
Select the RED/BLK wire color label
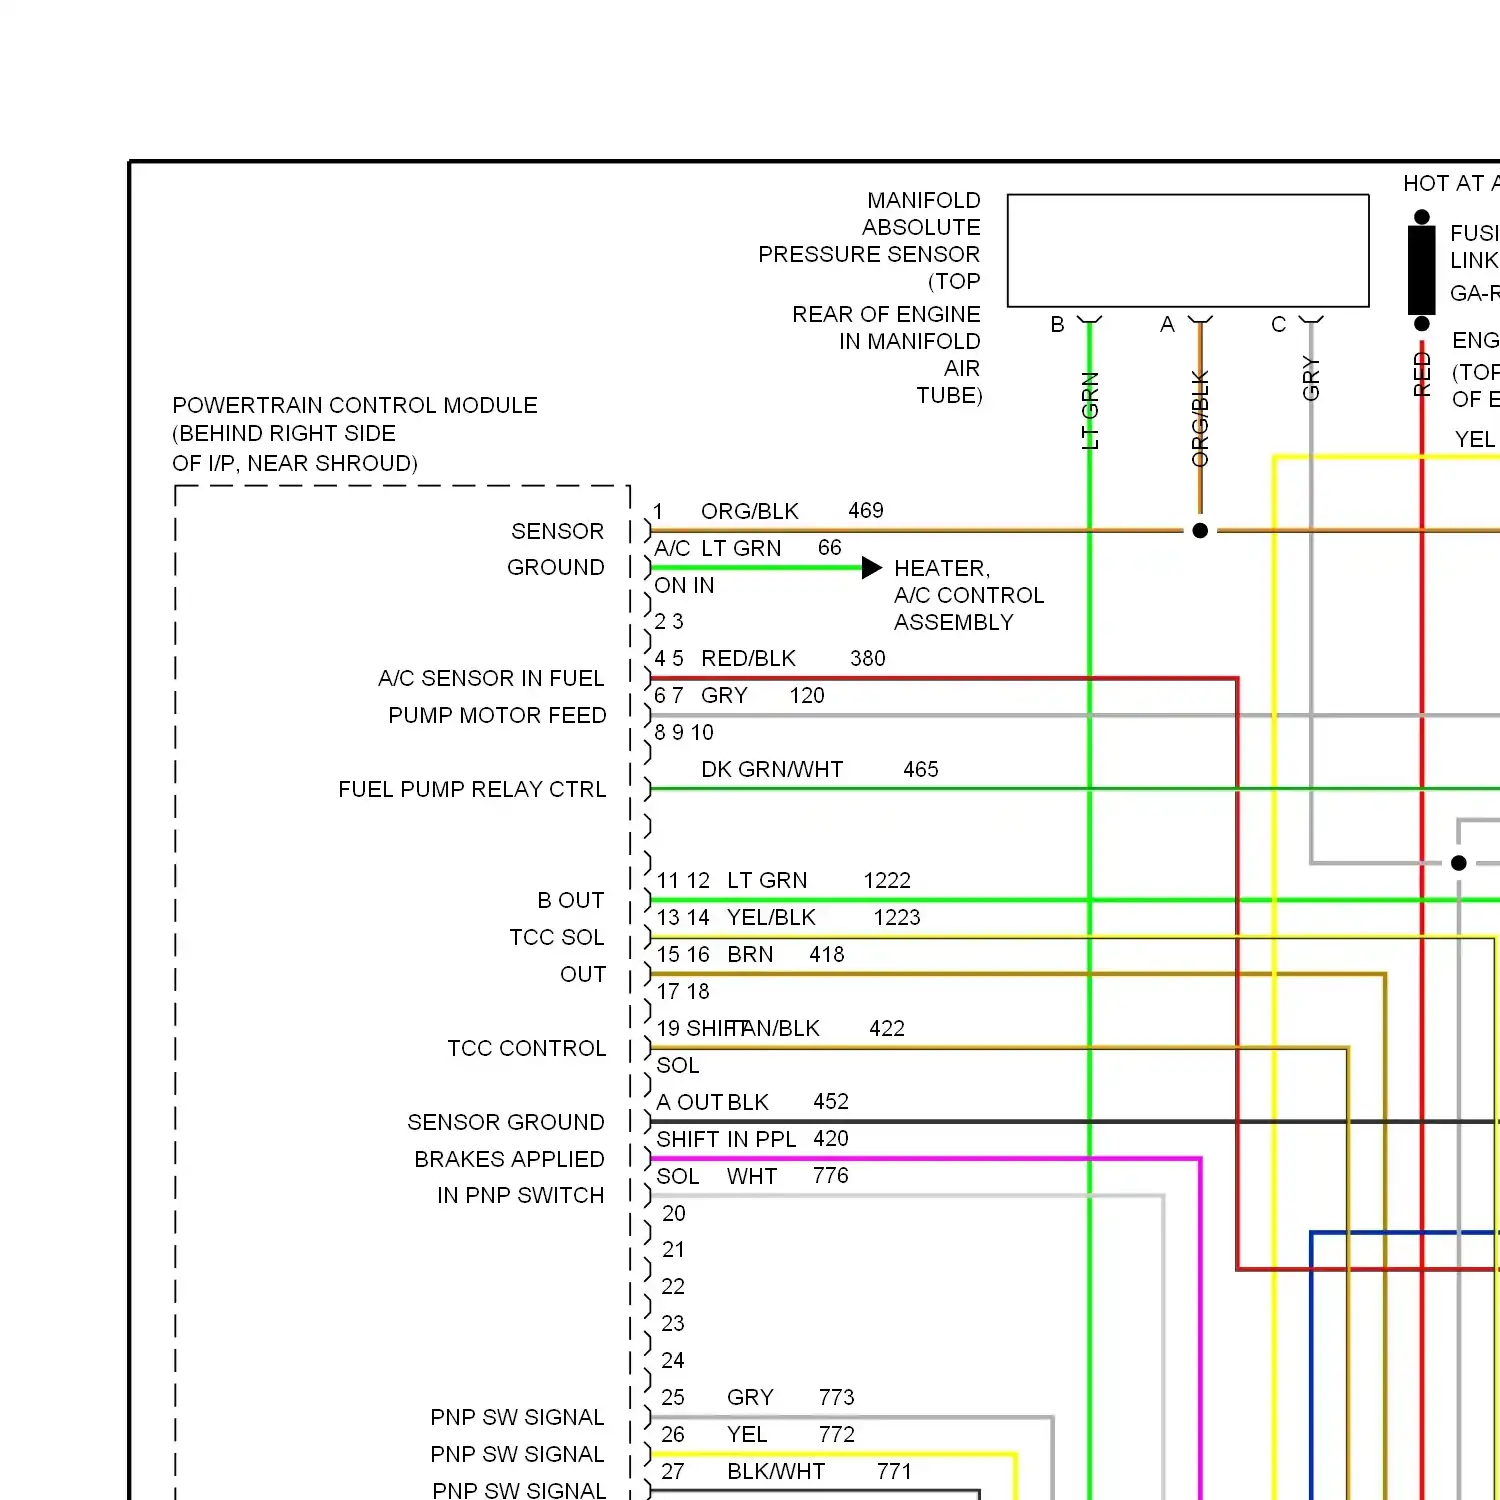(x=748, y=658)
